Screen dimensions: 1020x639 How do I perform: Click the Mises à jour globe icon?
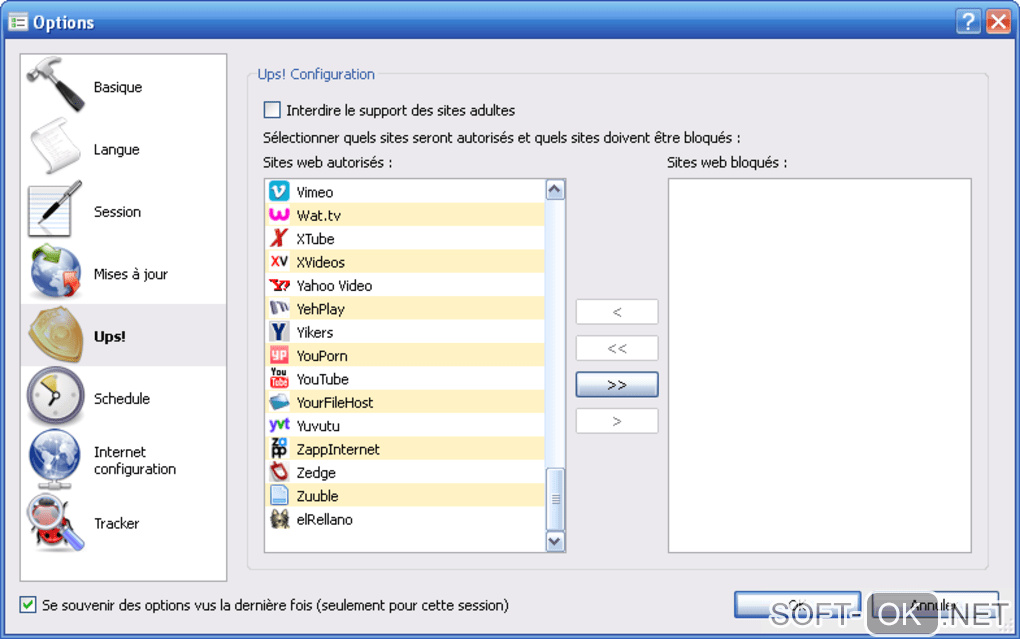point(55,273)
